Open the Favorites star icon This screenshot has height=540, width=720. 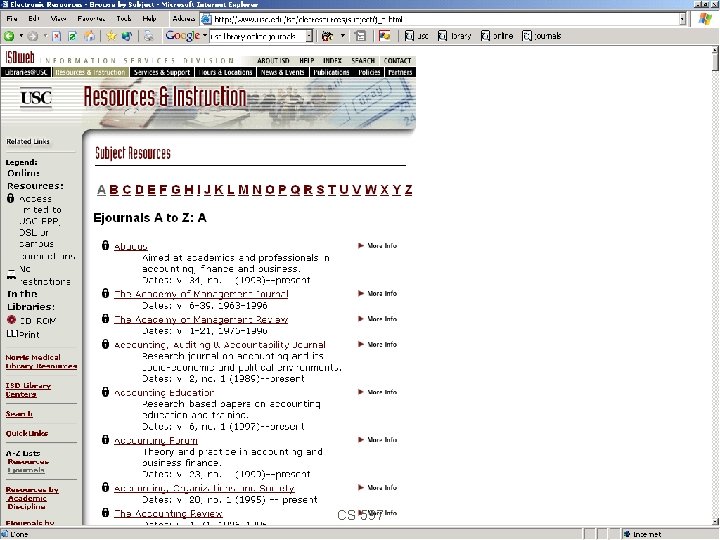111,36
